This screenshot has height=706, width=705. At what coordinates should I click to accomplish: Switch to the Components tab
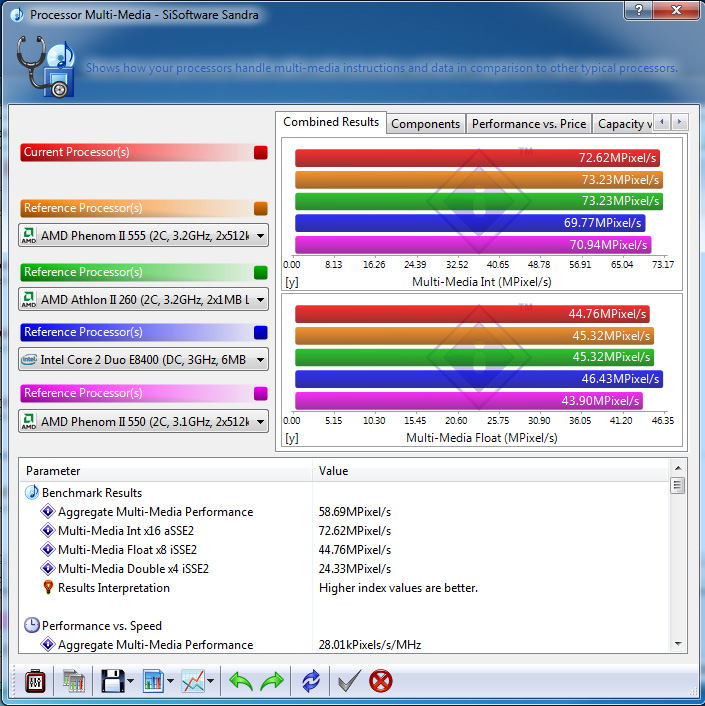click(425, 124)
